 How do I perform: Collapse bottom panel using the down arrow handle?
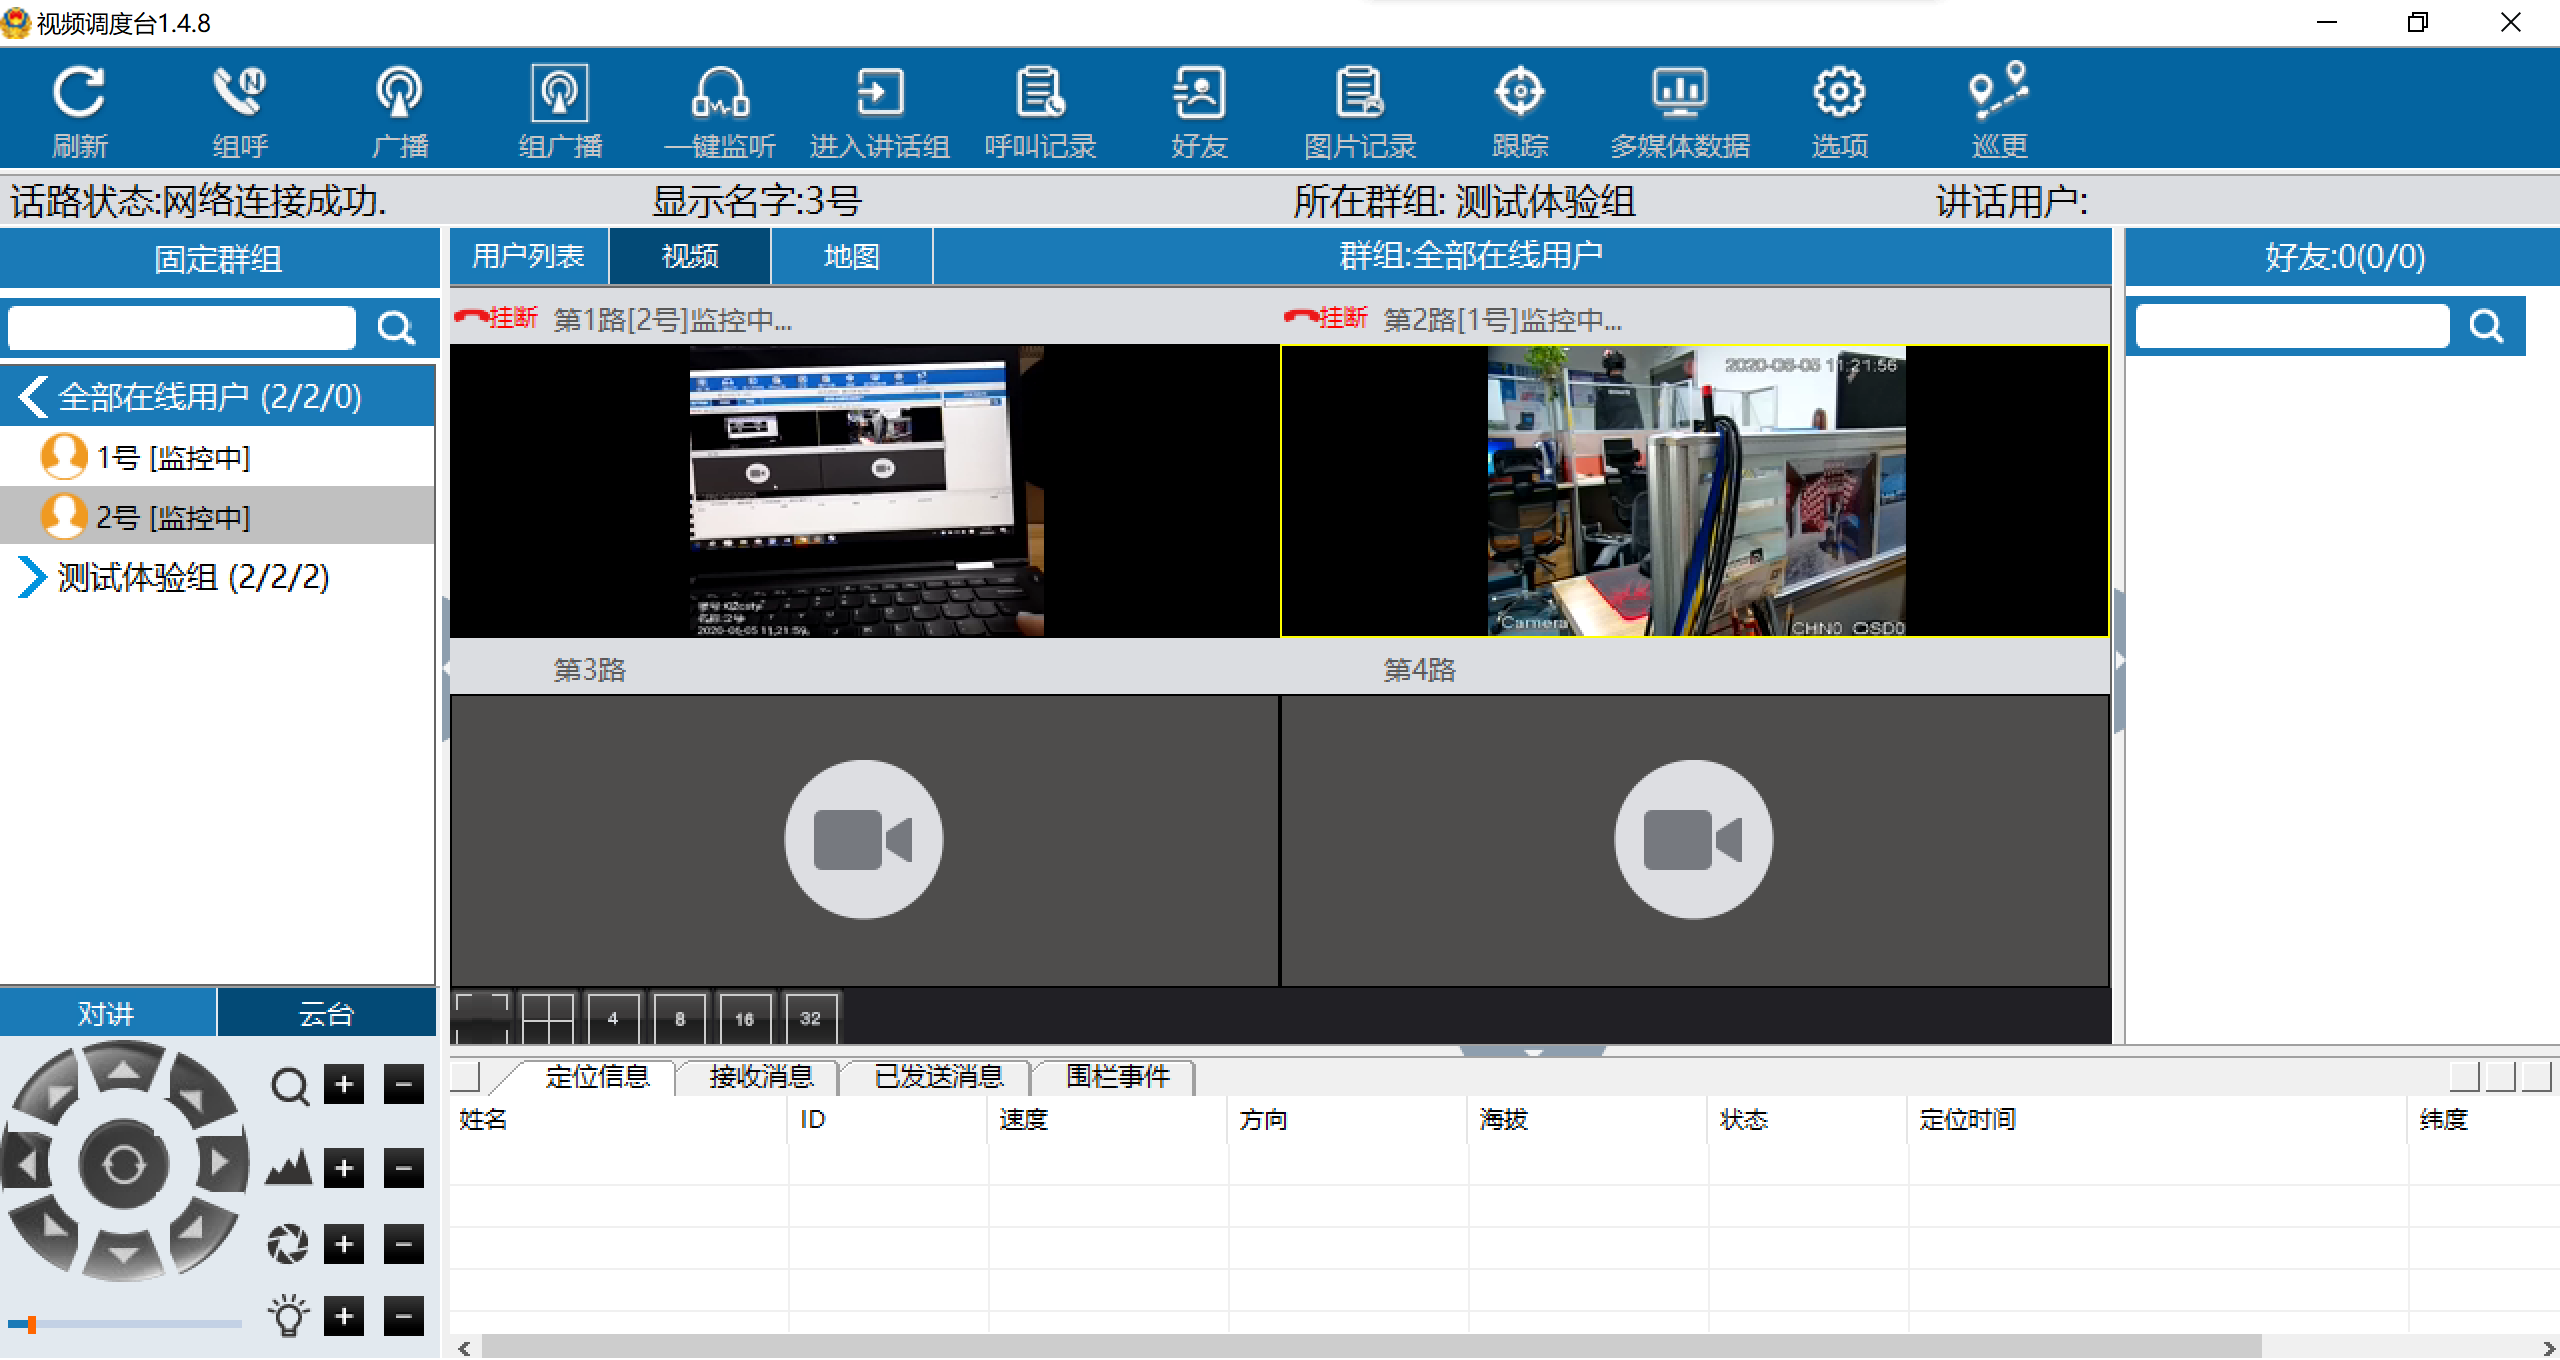(1532, 1052)
